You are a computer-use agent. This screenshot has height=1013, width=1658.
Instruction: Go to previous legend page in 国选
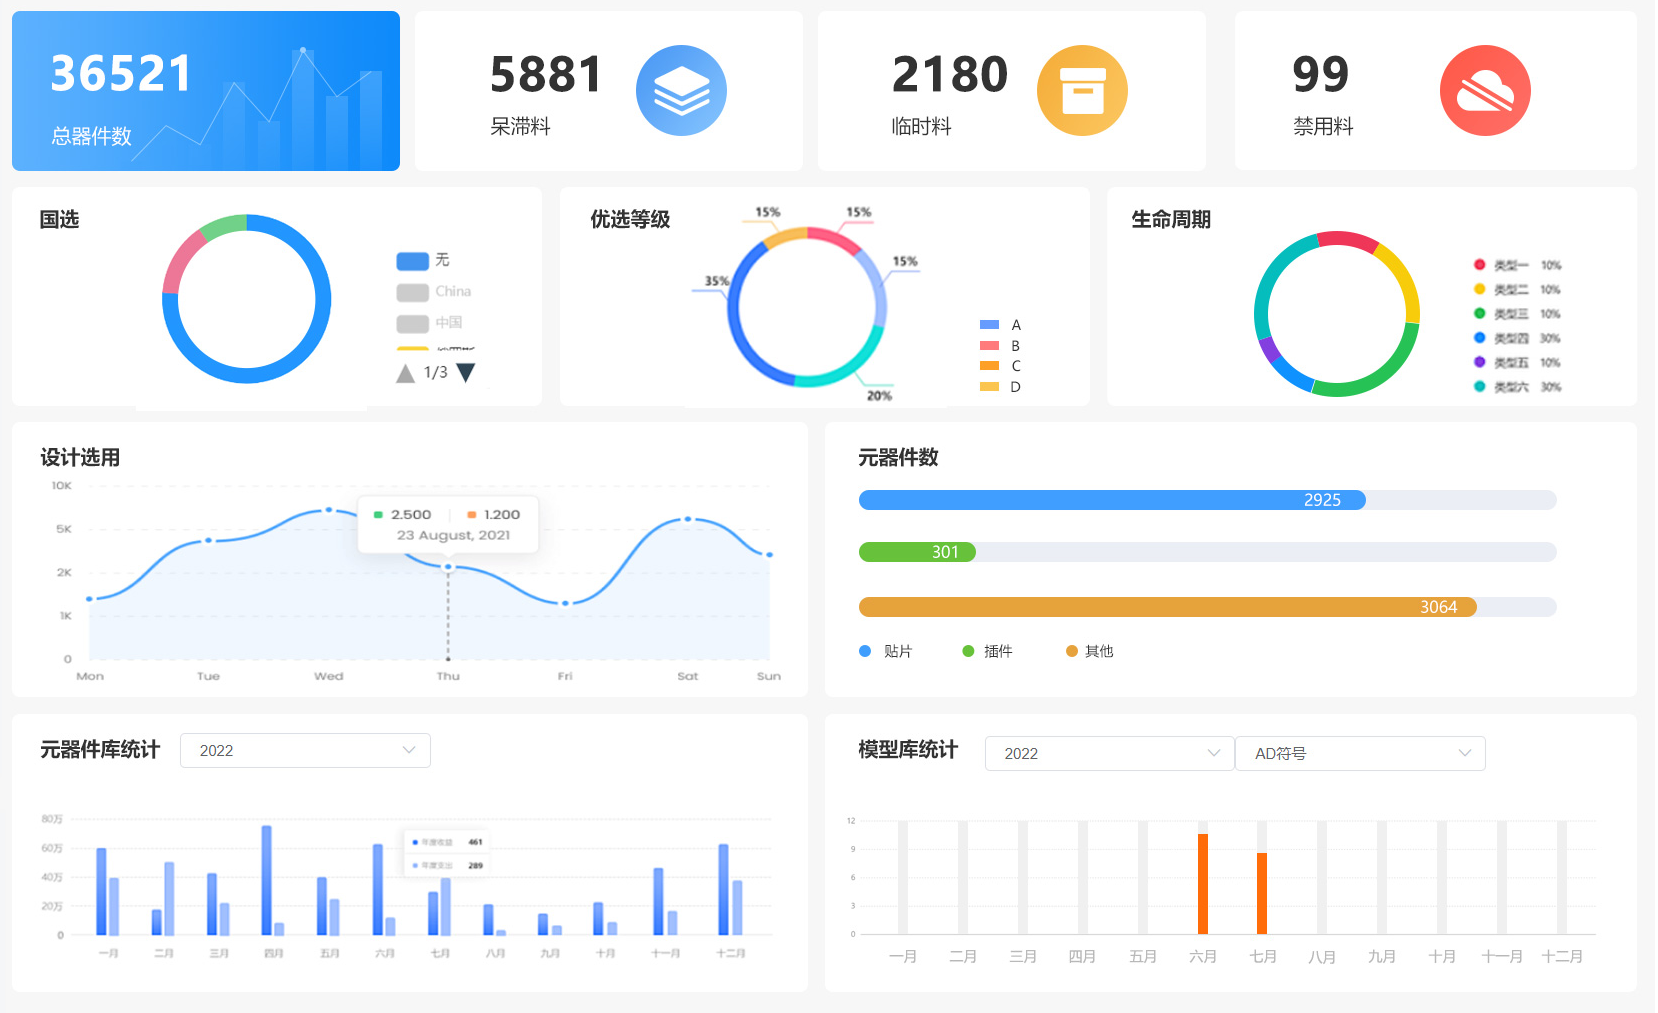tap(405, 373)
